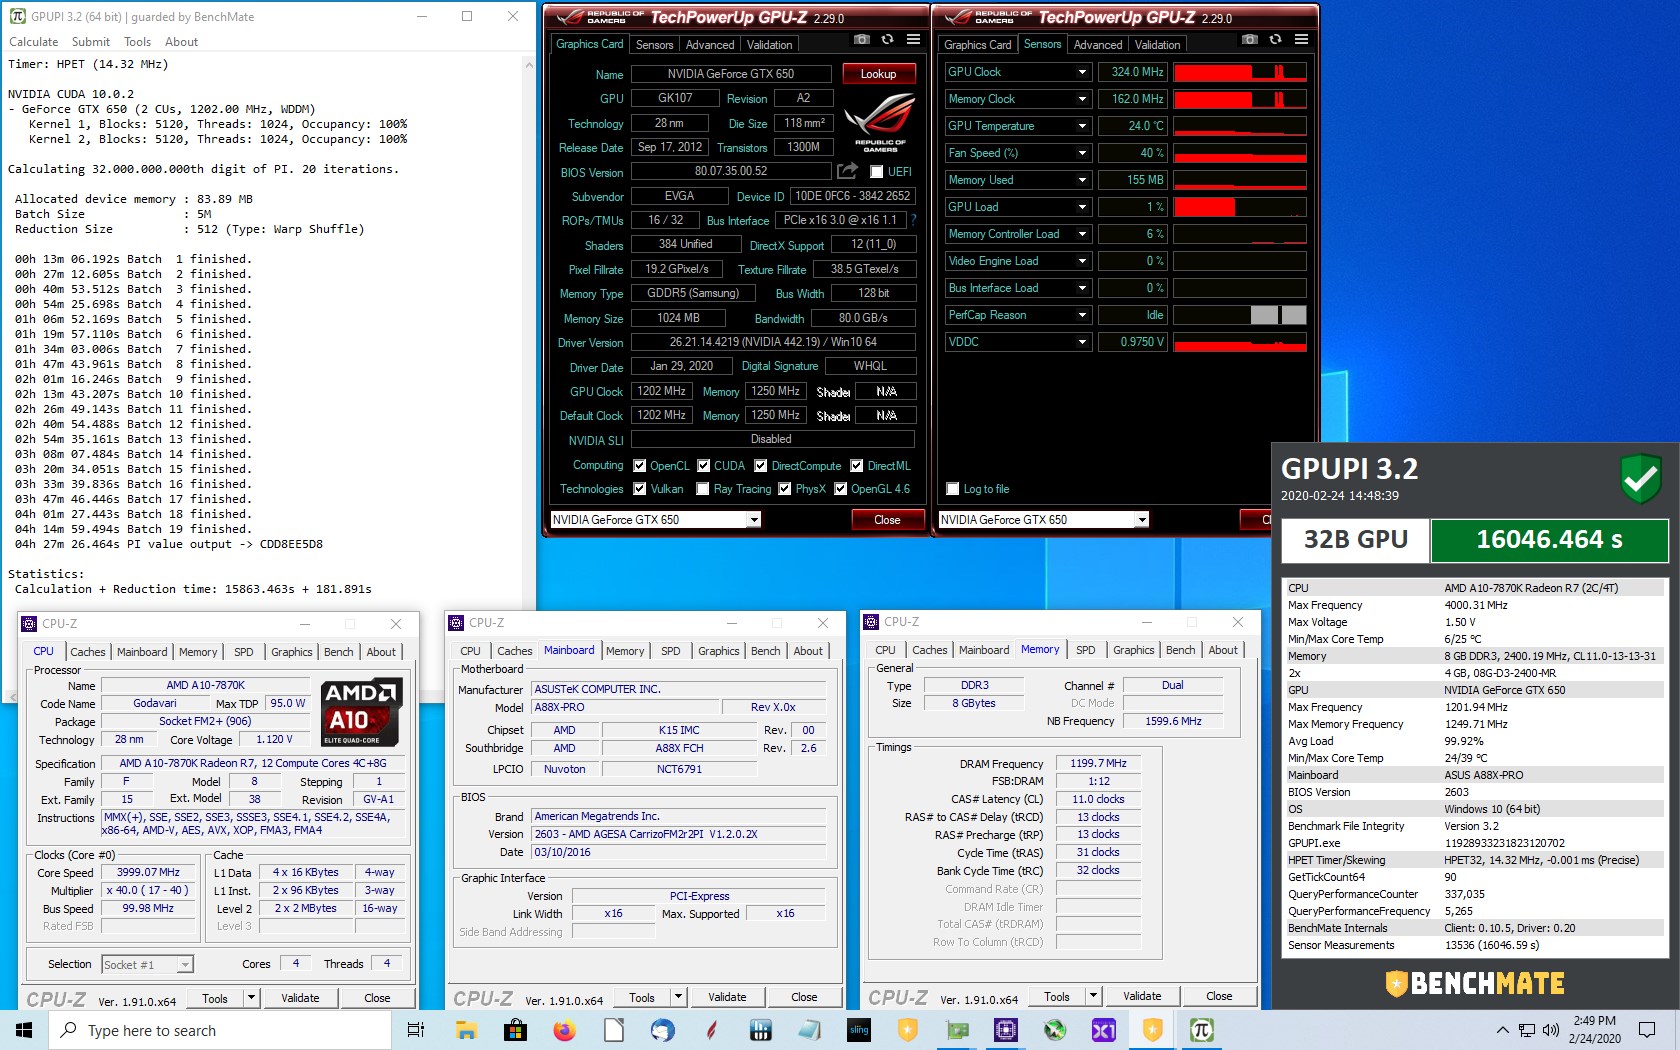
Task: Click the PerfCap Reason indicator bar
Action: 1239,315
